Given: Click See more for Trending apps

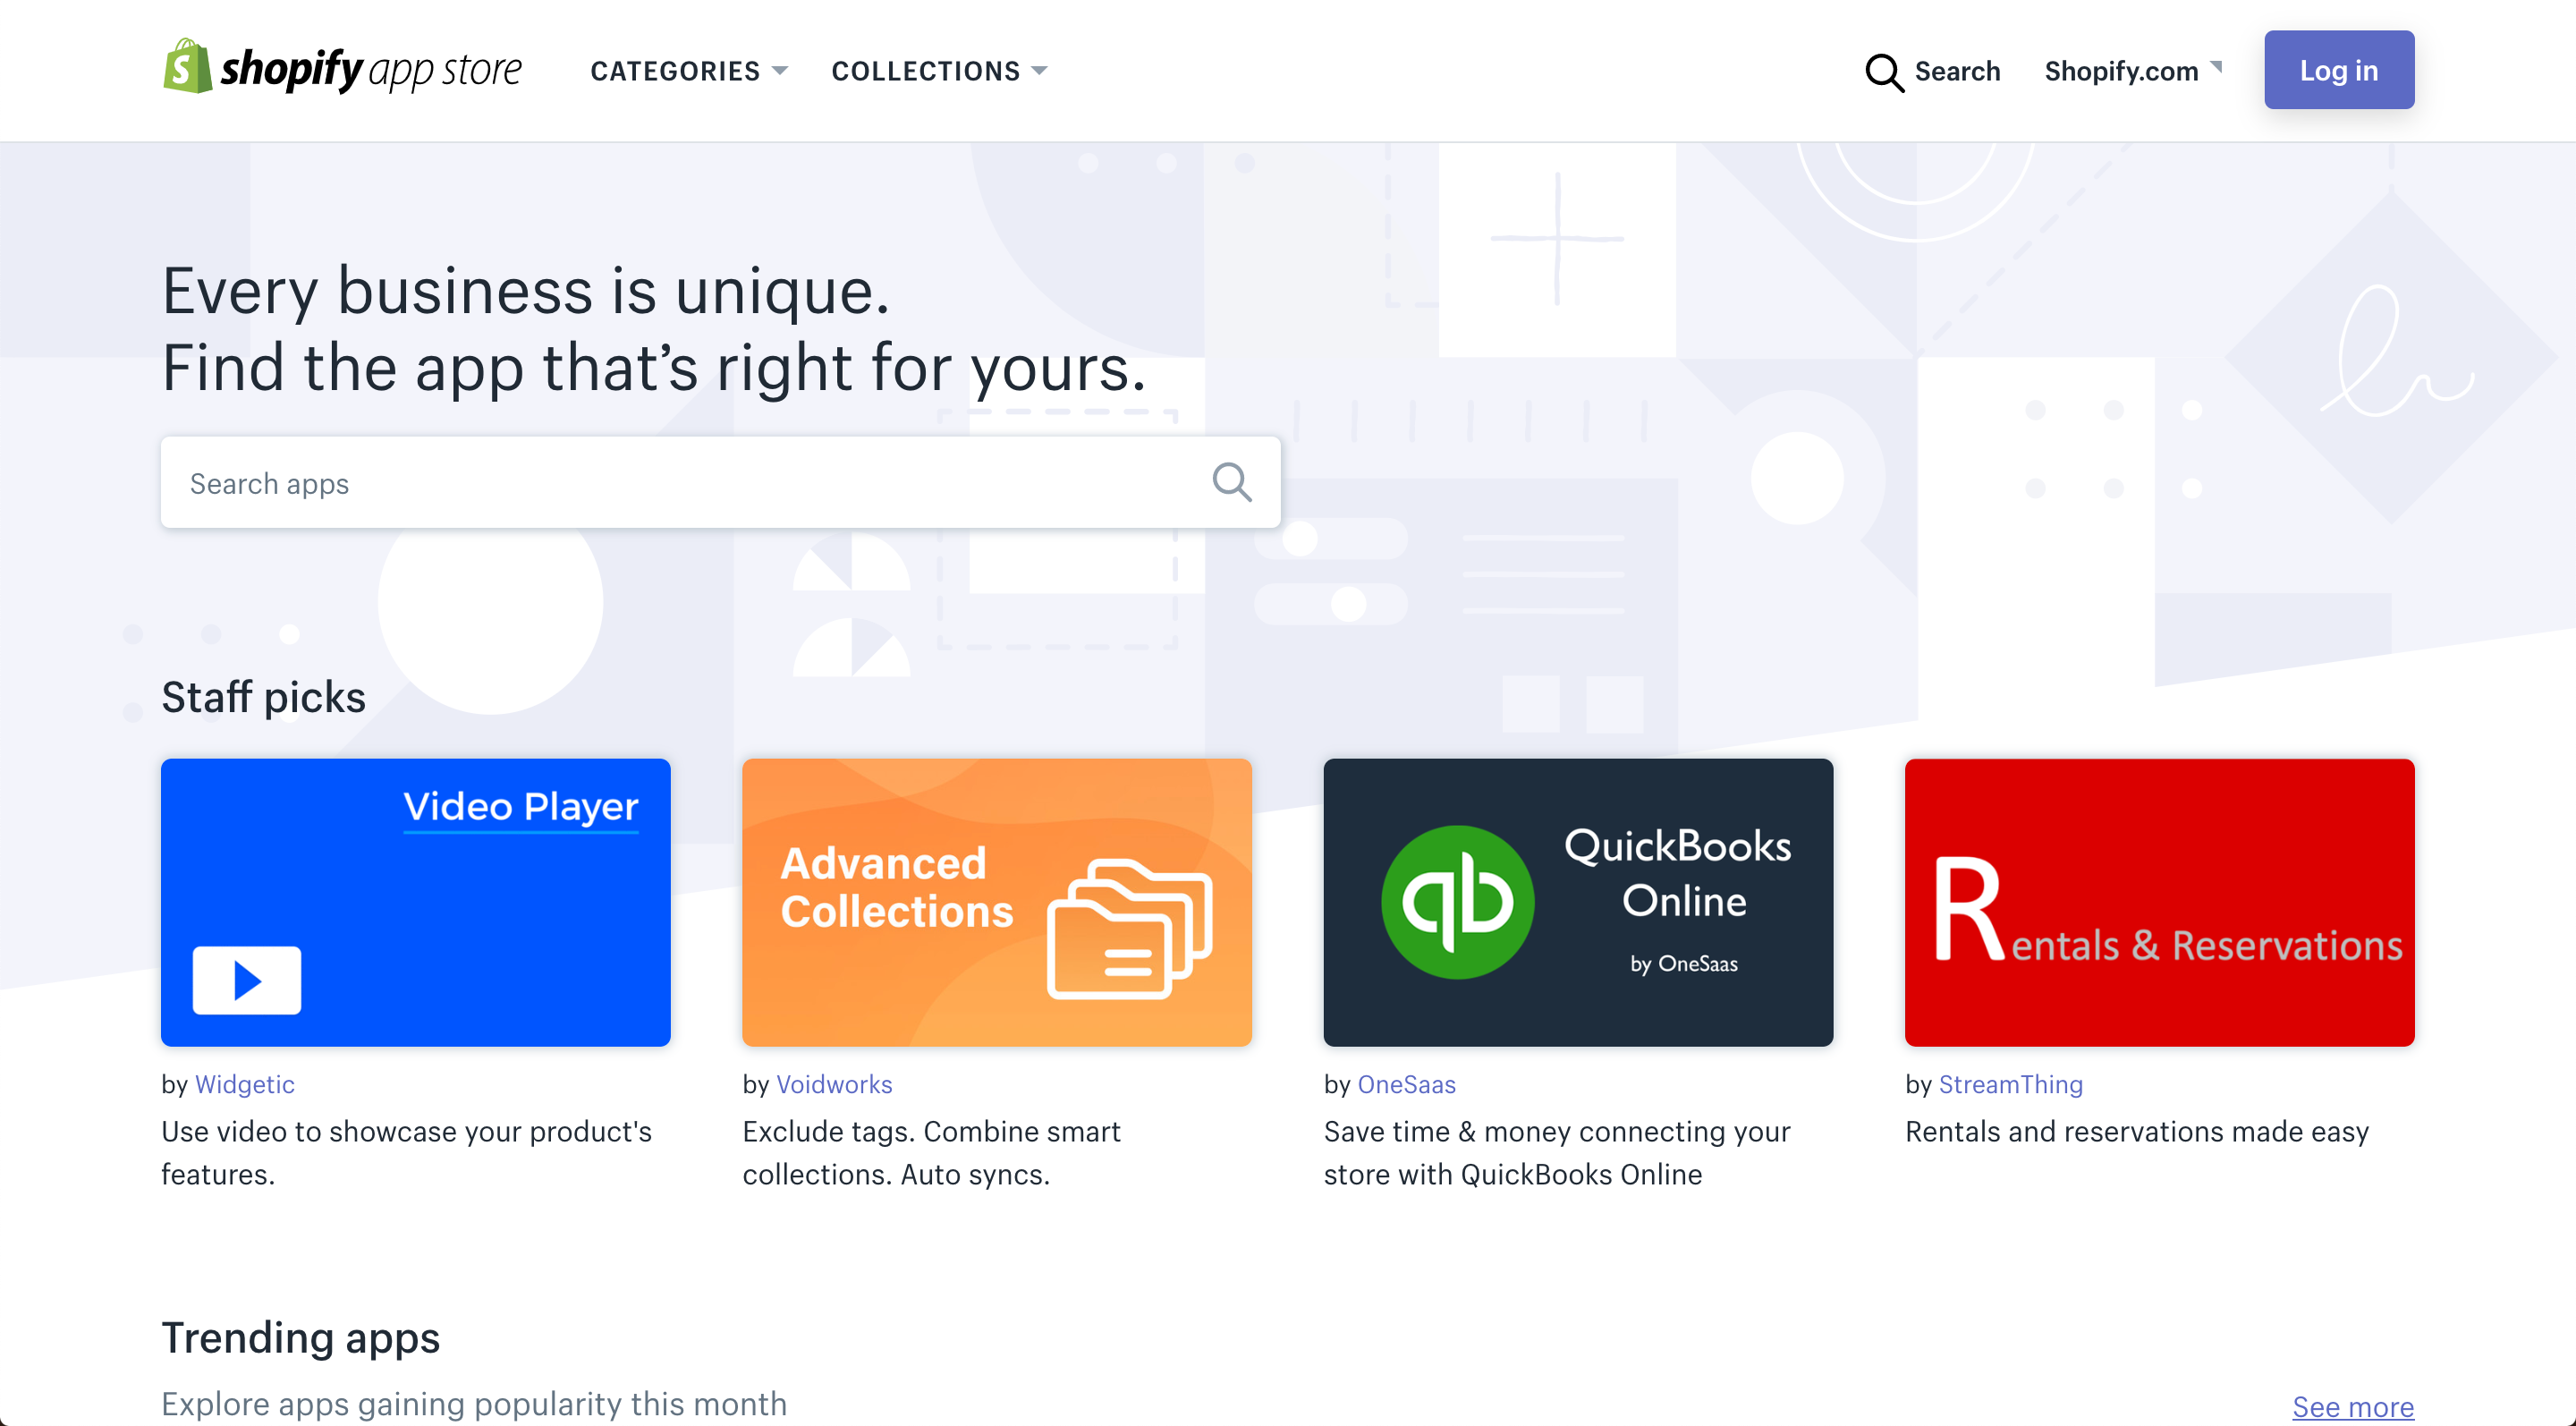Looking at the screenshot, I should coord(2352,1406).
